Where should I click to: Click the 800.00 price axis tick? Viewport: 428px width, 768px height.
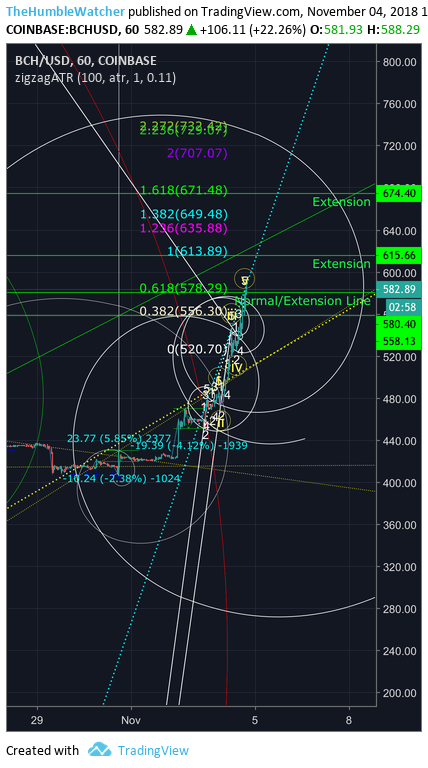[401, 62]
